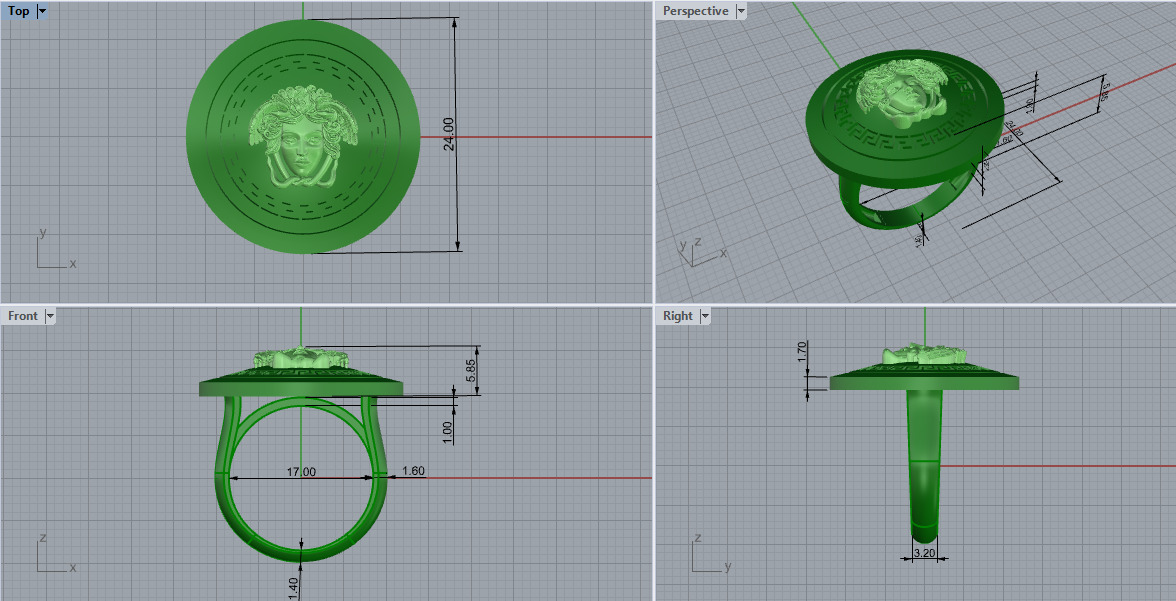The width and height of the screenshot is (1176, 601).
Task: Select the 1.00 dimension in Front view
Action: click(x=448, y=431)
